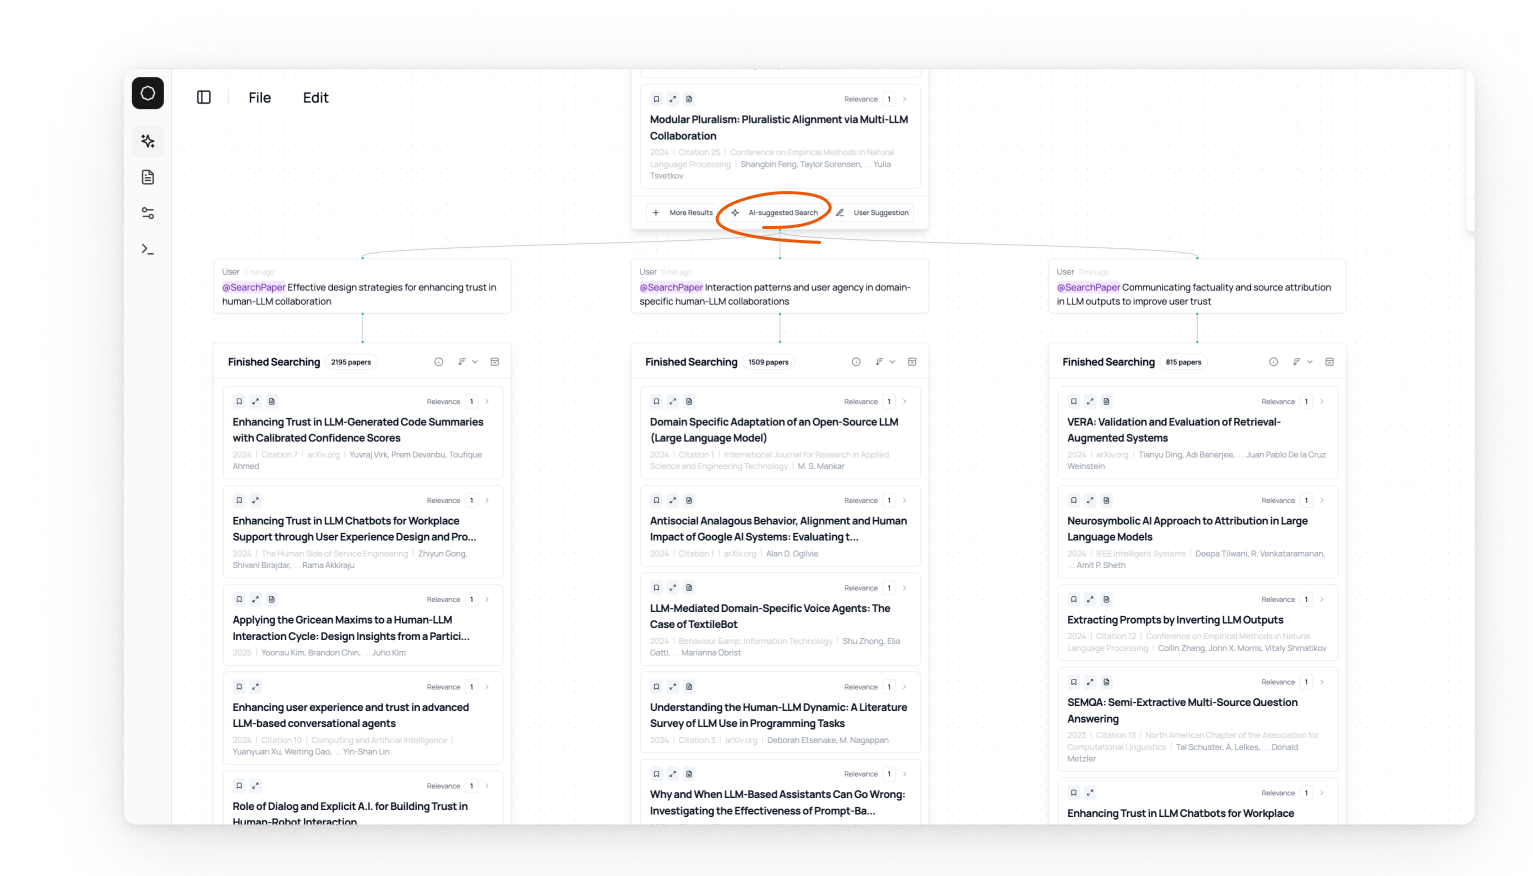The height and width of the screenshot is (876, 1533).
Task: Click the relevance score 1 on Modular Pluralism
Action: tap(888, 98)
